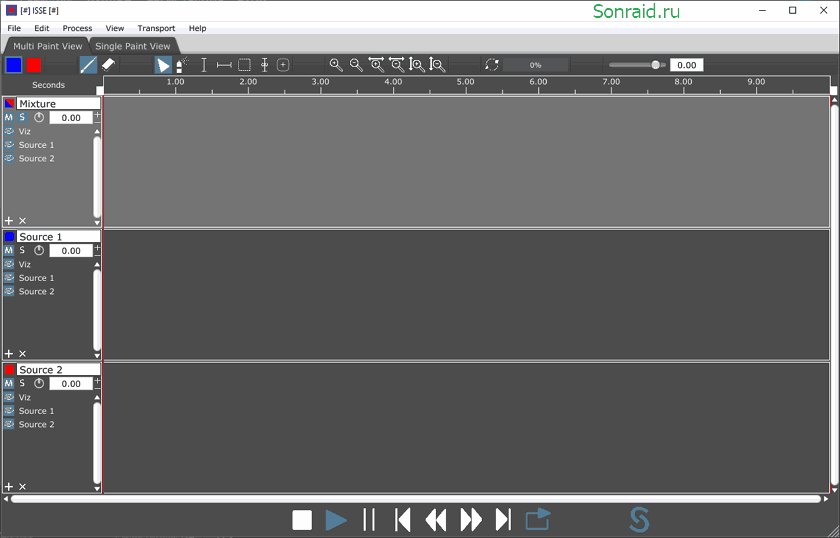Toggle Source 2 layer eye in Mixture track
840x538 pixels.
click(x=9, y=158)
